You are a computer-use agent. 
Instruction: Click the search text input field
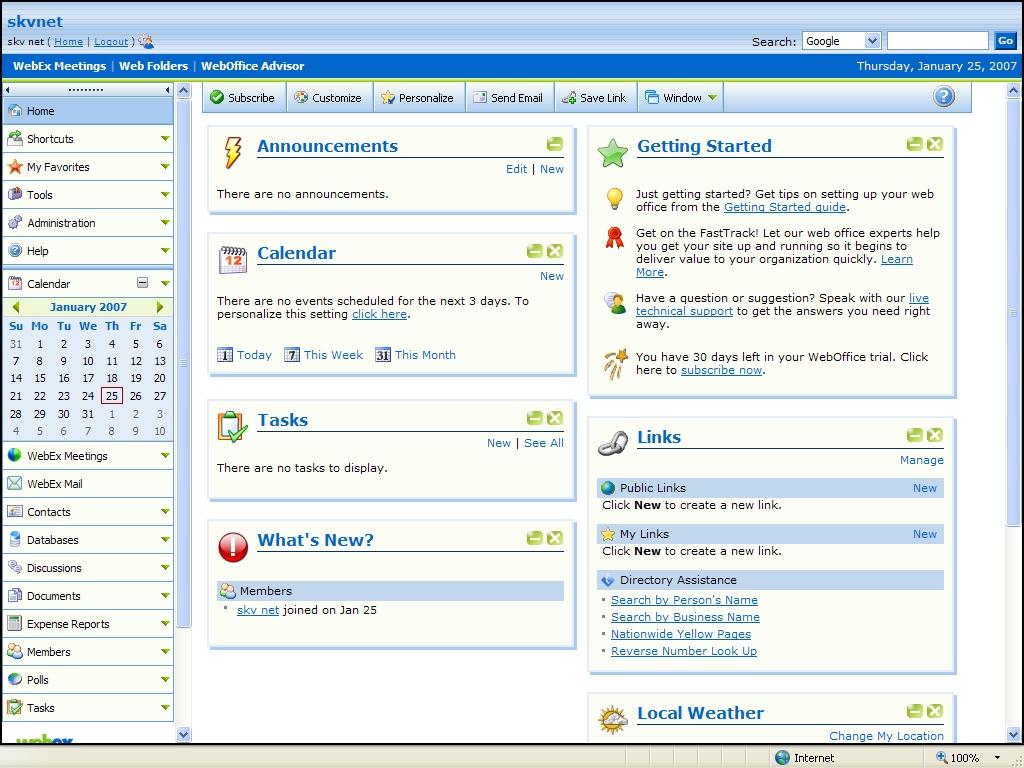point(937,41)
